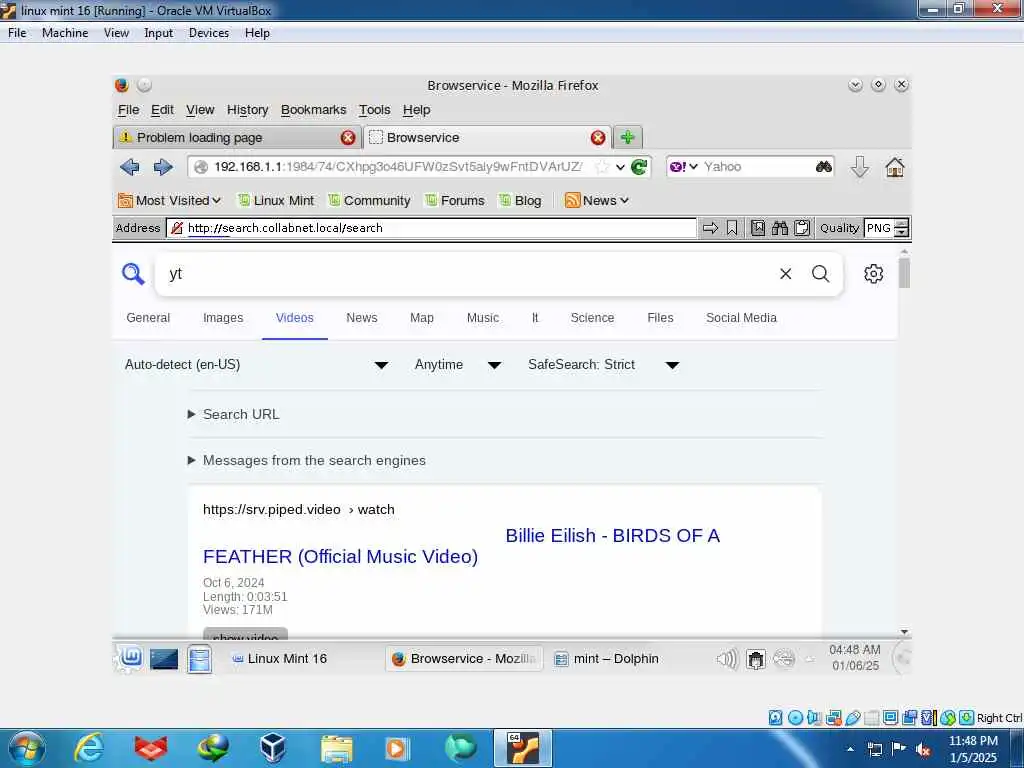The height and width of the screenshot is (768, 1024).
Task: Open Most Visited bookmarks dropdown
Action: pyautogui.click(x=169, y=200)
